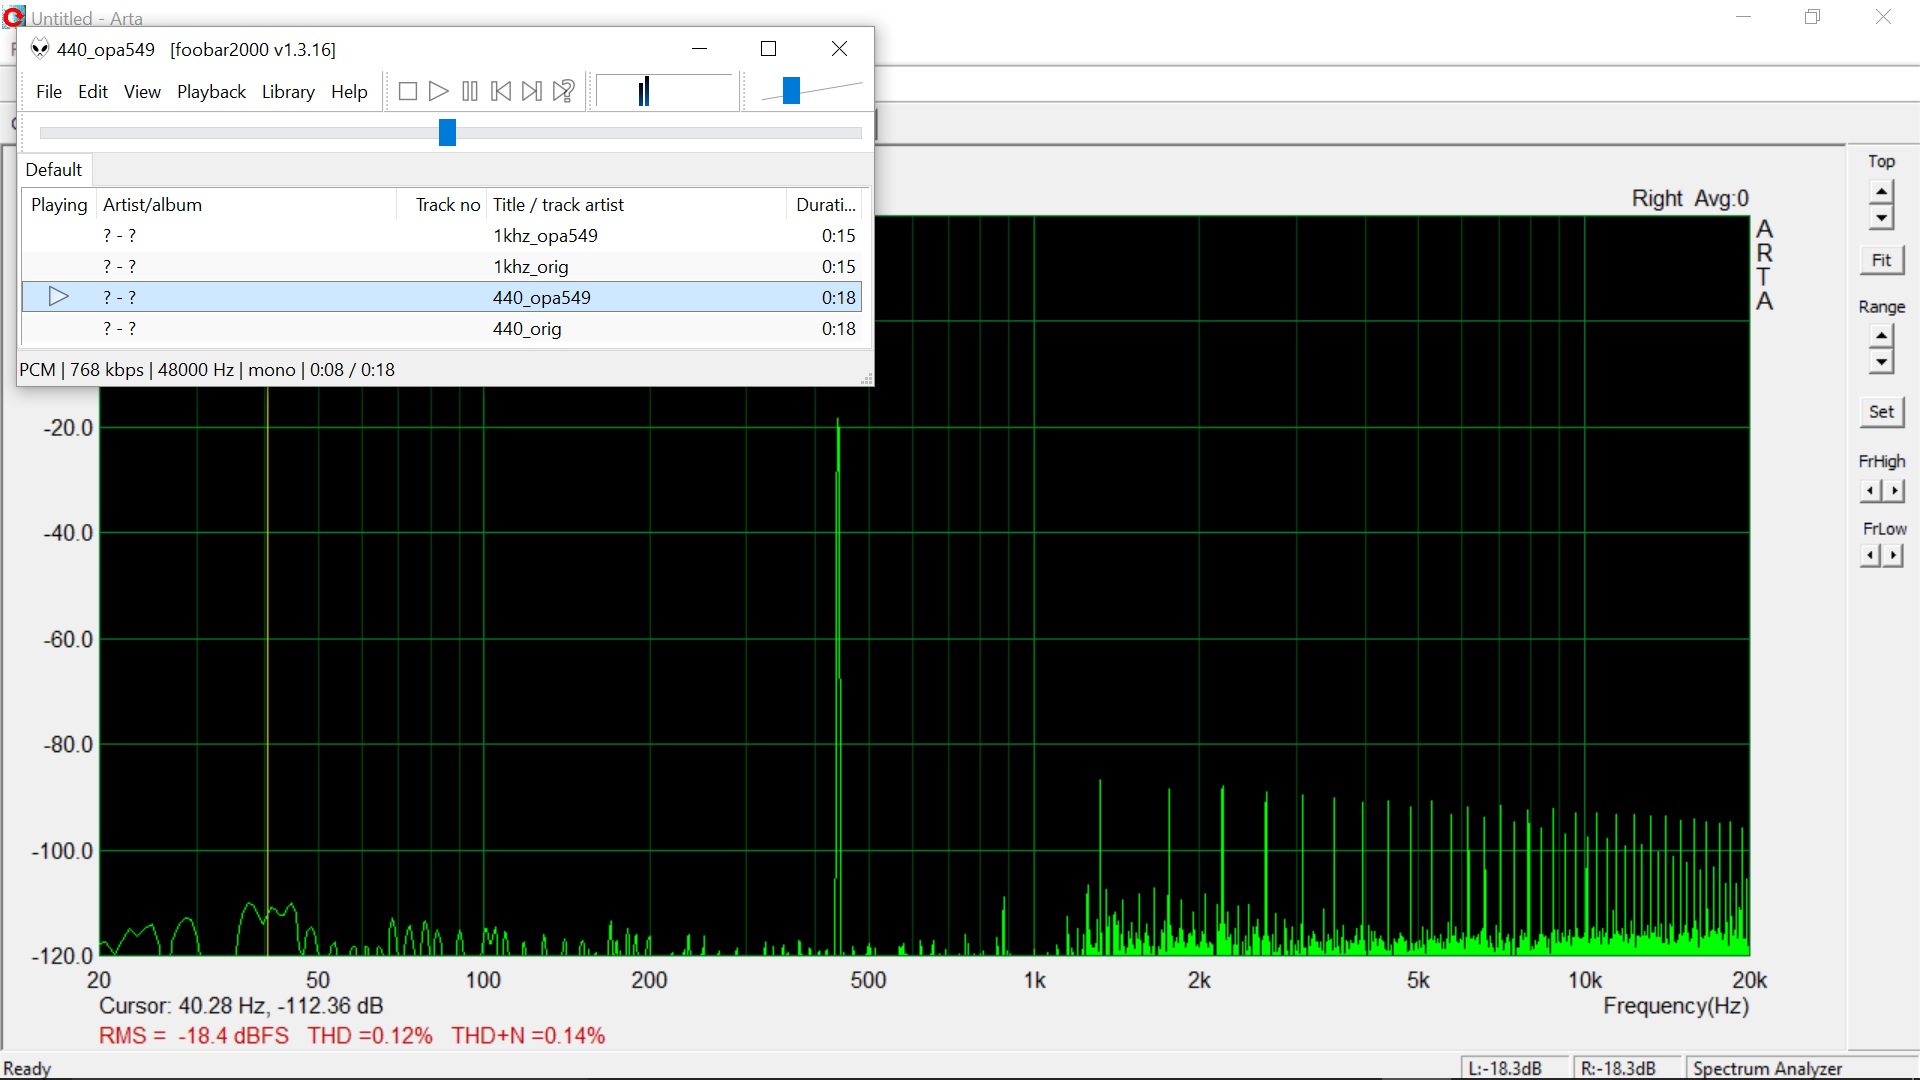
Task: Click the foobar2000 window resize grip
Action: point(866,378)
